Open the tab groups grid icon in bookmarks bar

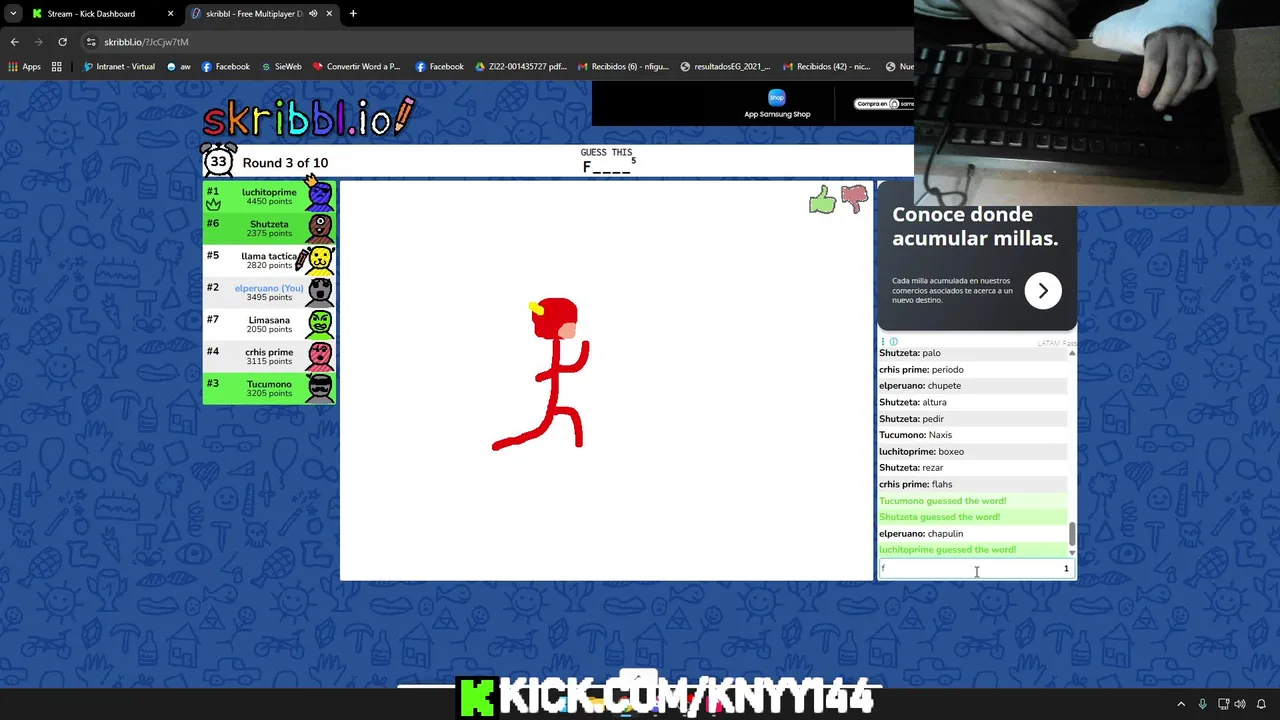tap(57, 67)
